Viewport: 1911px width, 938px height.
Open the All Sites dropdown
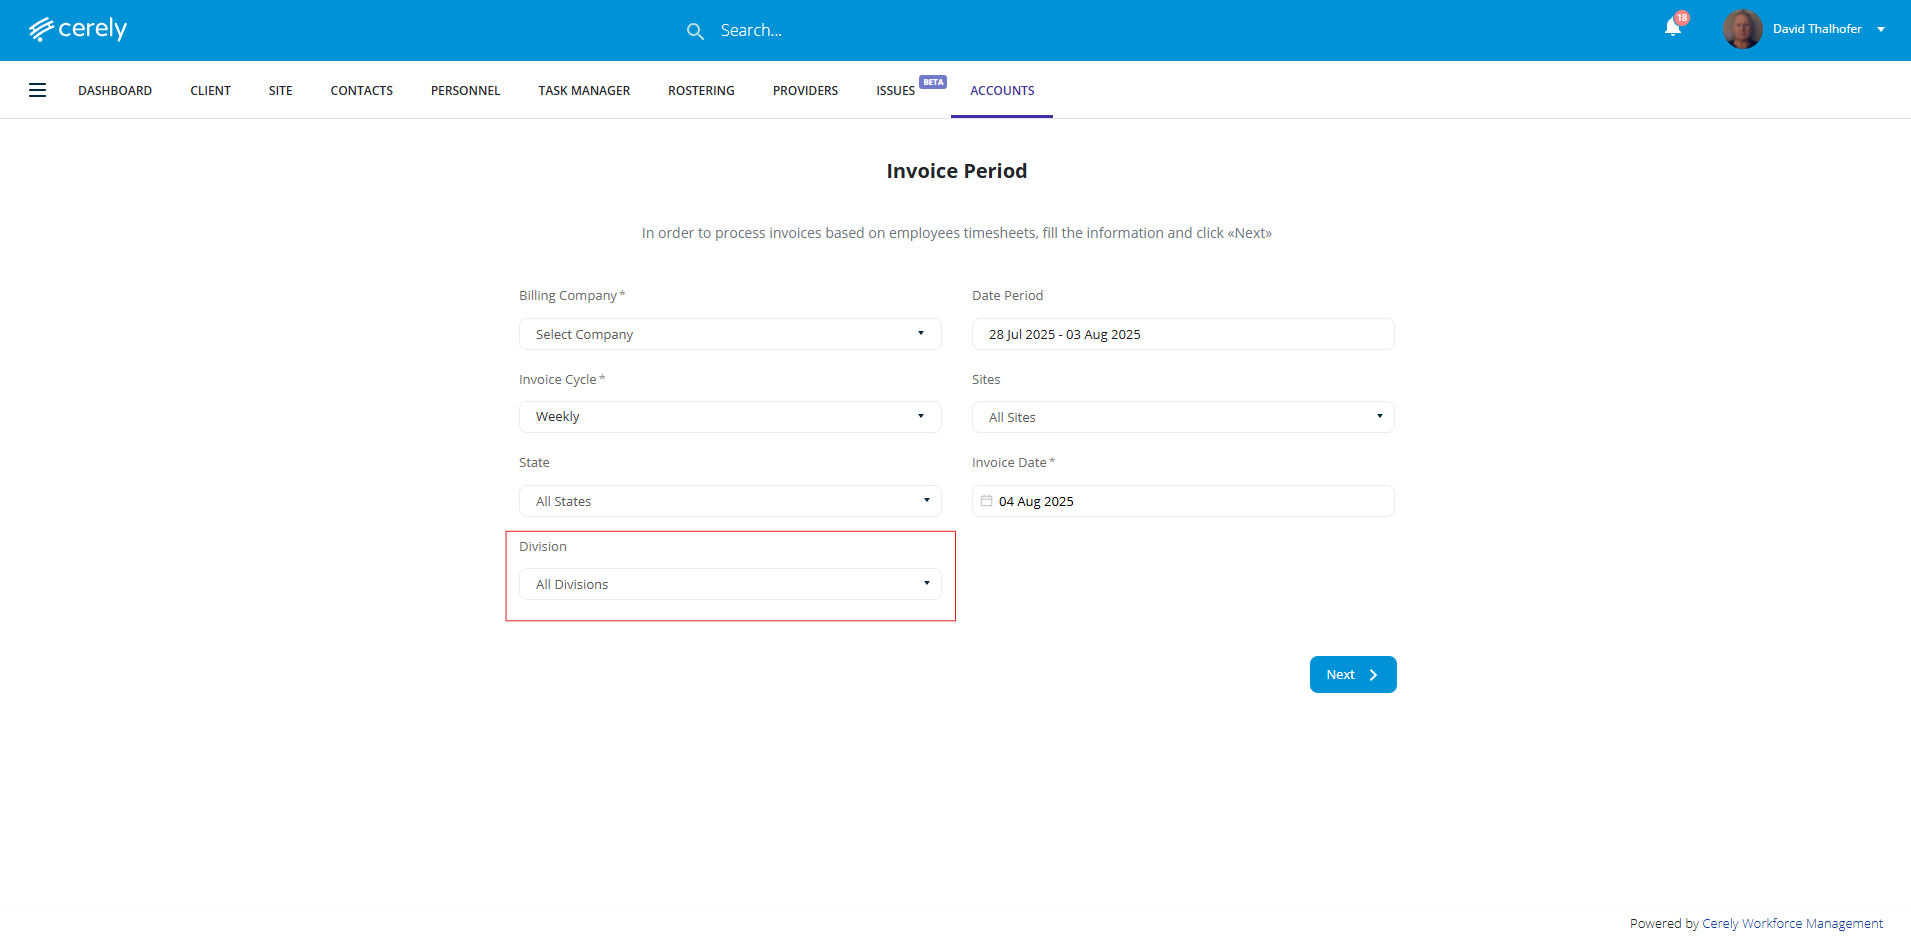[1182, 417]
